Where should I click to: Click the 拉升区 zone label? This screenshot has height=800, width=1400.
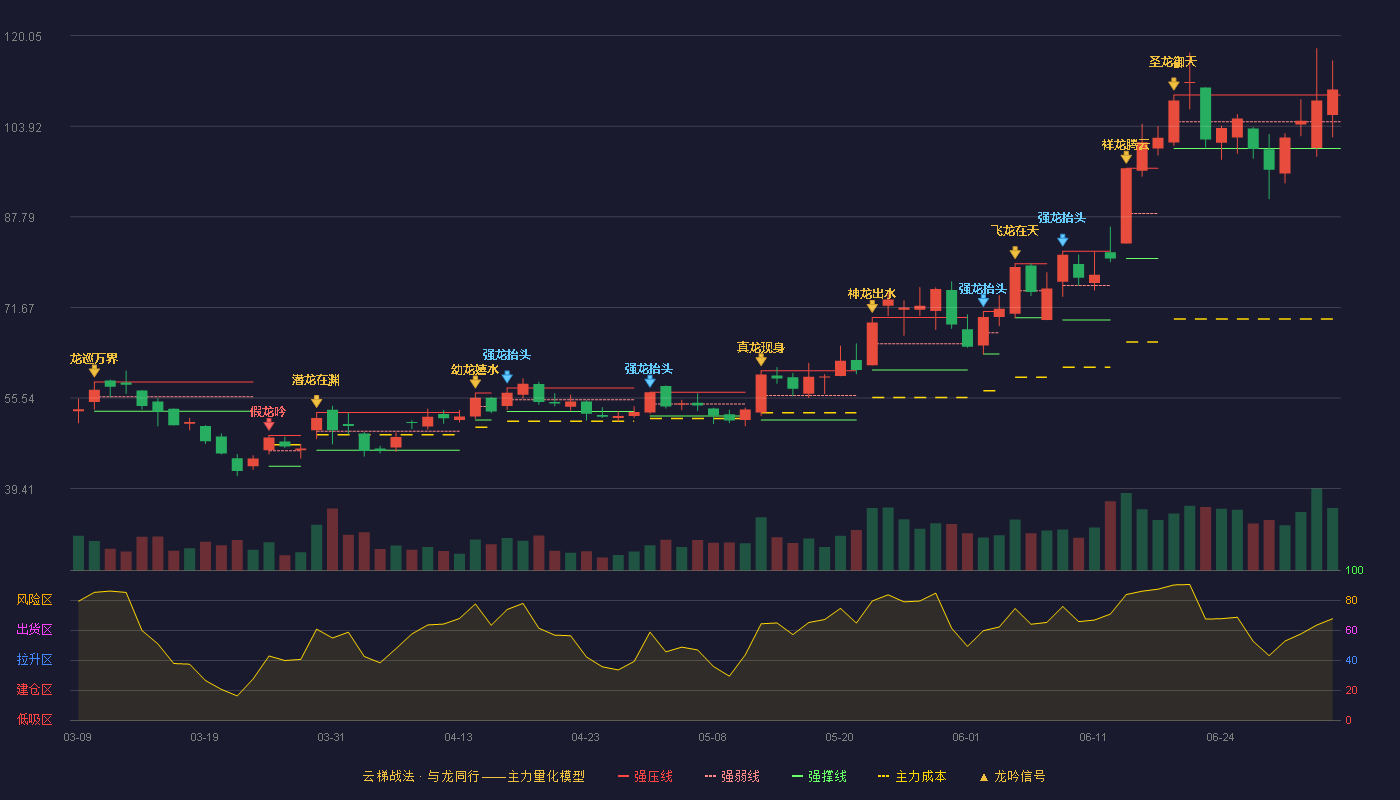tap(34, 660)
